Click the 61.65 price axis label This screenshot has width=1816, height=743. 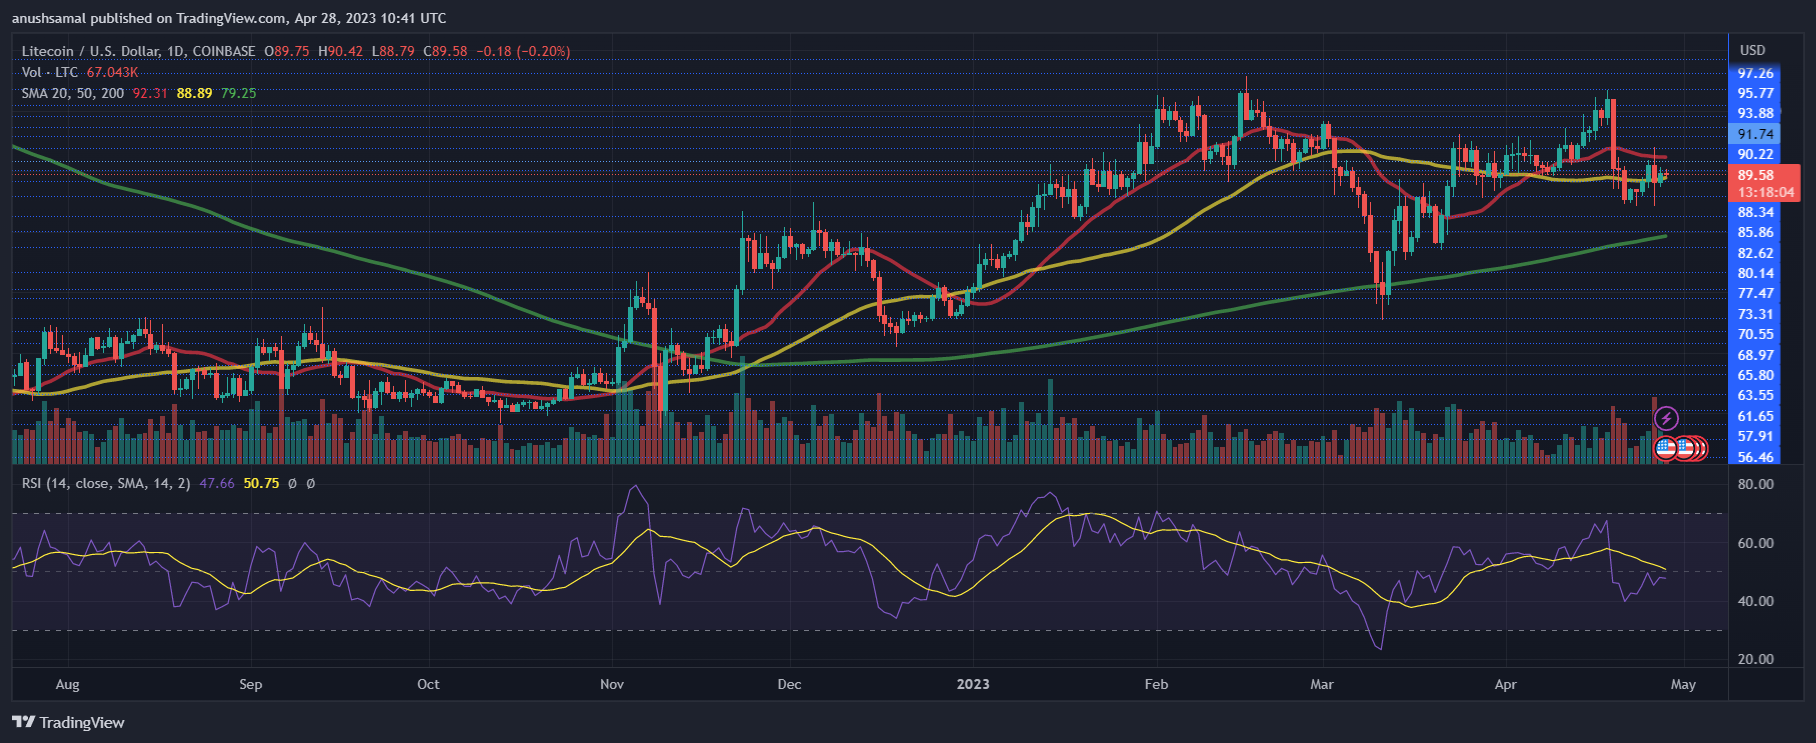[x=1755, y=416]
